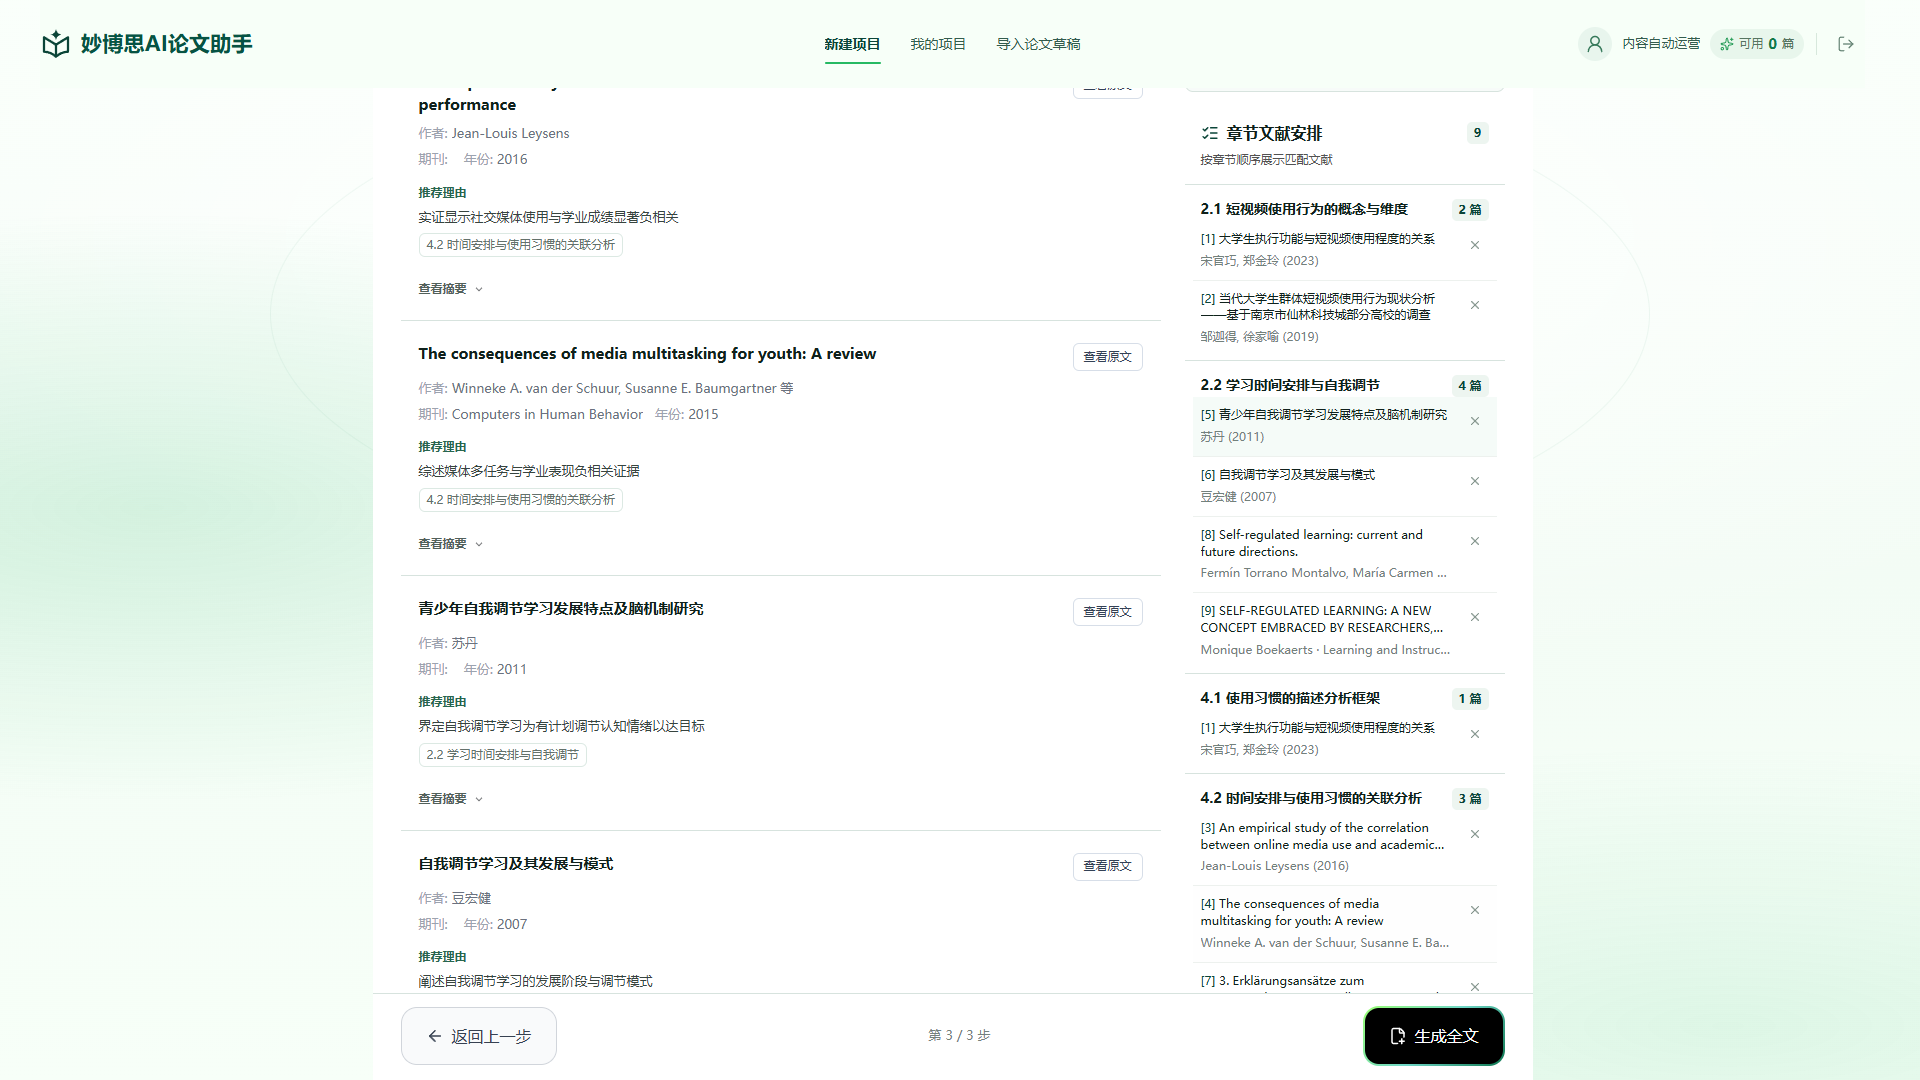Click the user avatar icon
The width and height of the screenshot is (1920, 1080).
point(1595,44)
